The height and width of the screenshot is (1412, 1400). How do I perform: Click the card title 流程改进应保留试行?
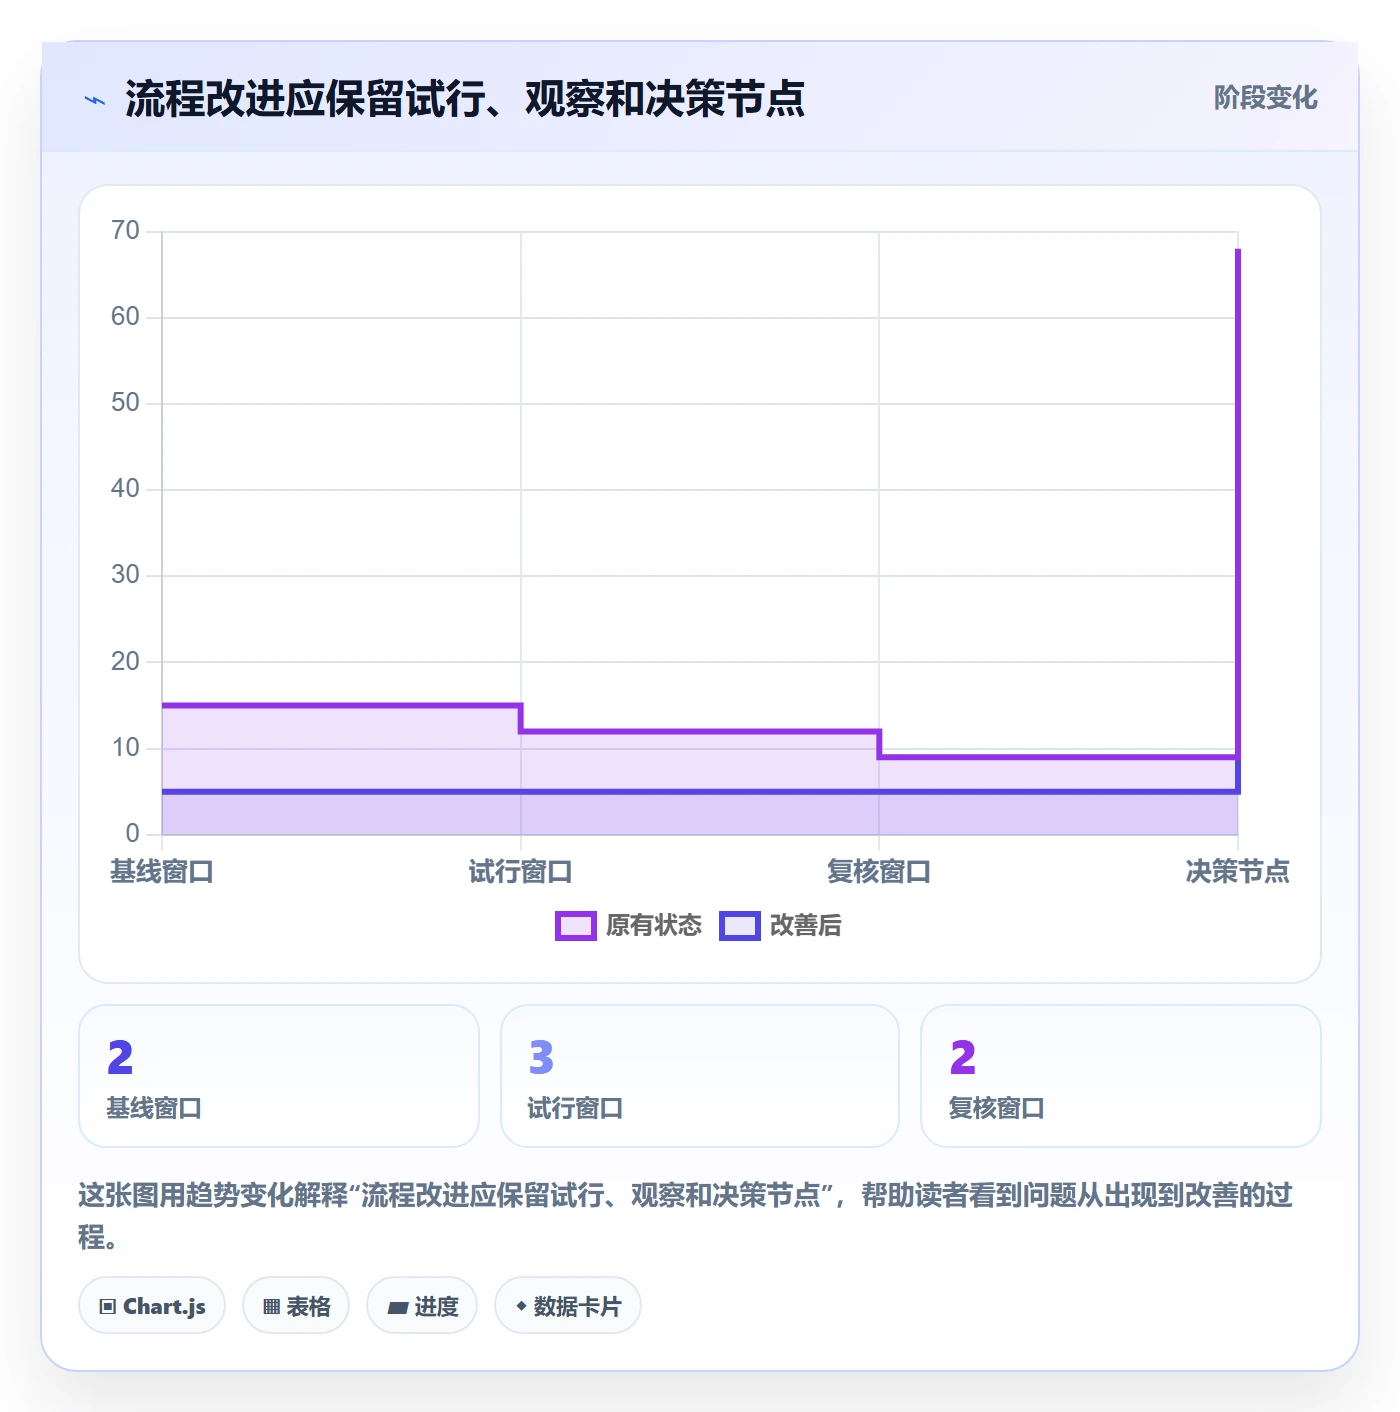tap(465, 99)
